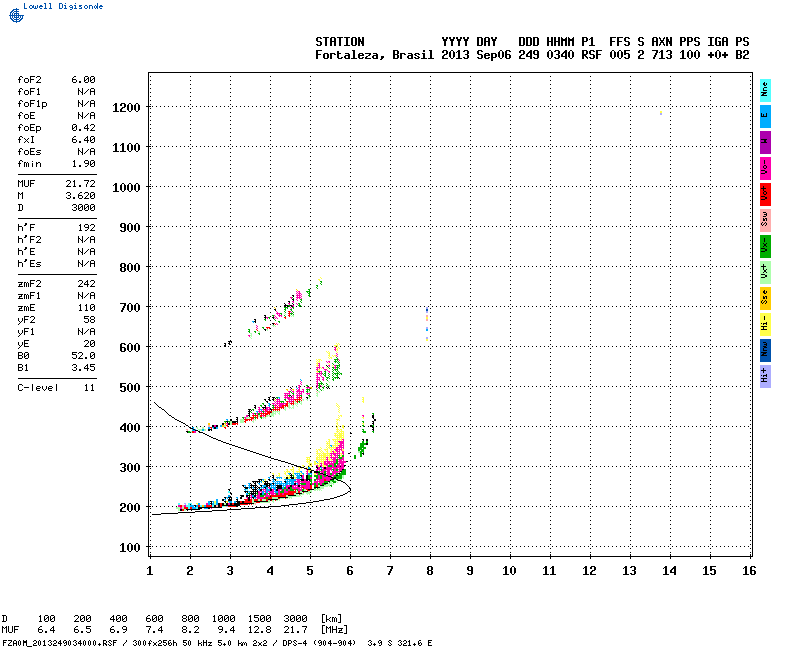This screenshot has height=650, width=800.
Task: Click the D value 3000 in side panel
Action: click(x=83, y=208)
